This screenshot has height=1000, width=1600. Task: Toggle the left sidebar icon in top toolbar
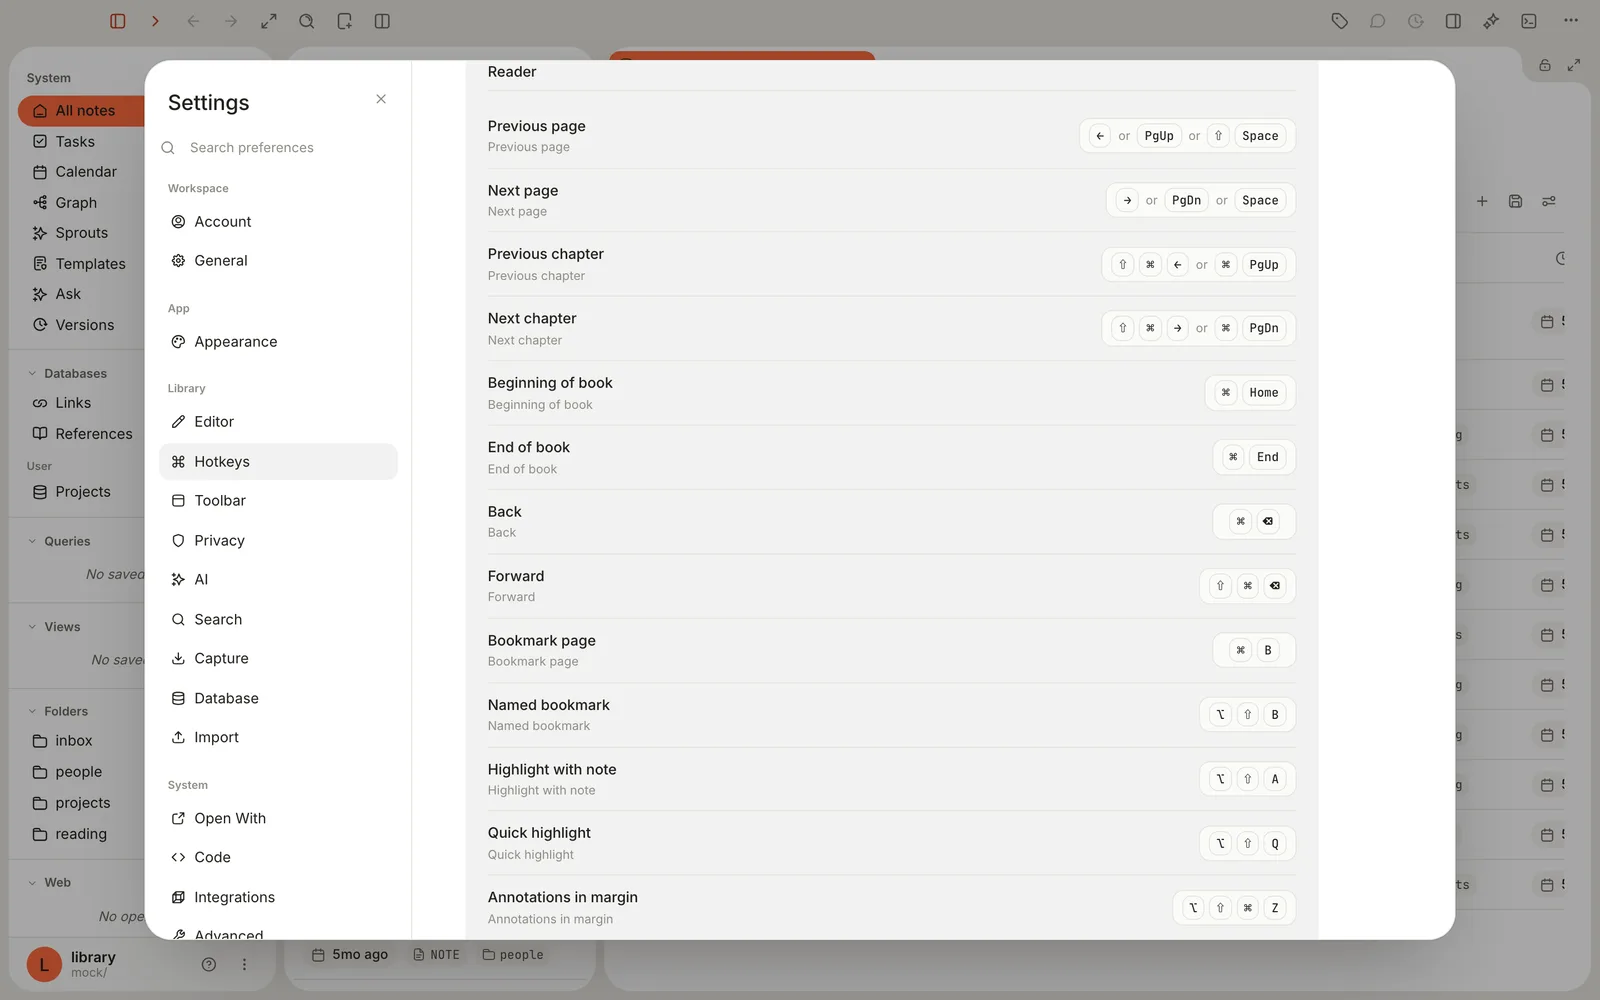(x=117, y=21)
